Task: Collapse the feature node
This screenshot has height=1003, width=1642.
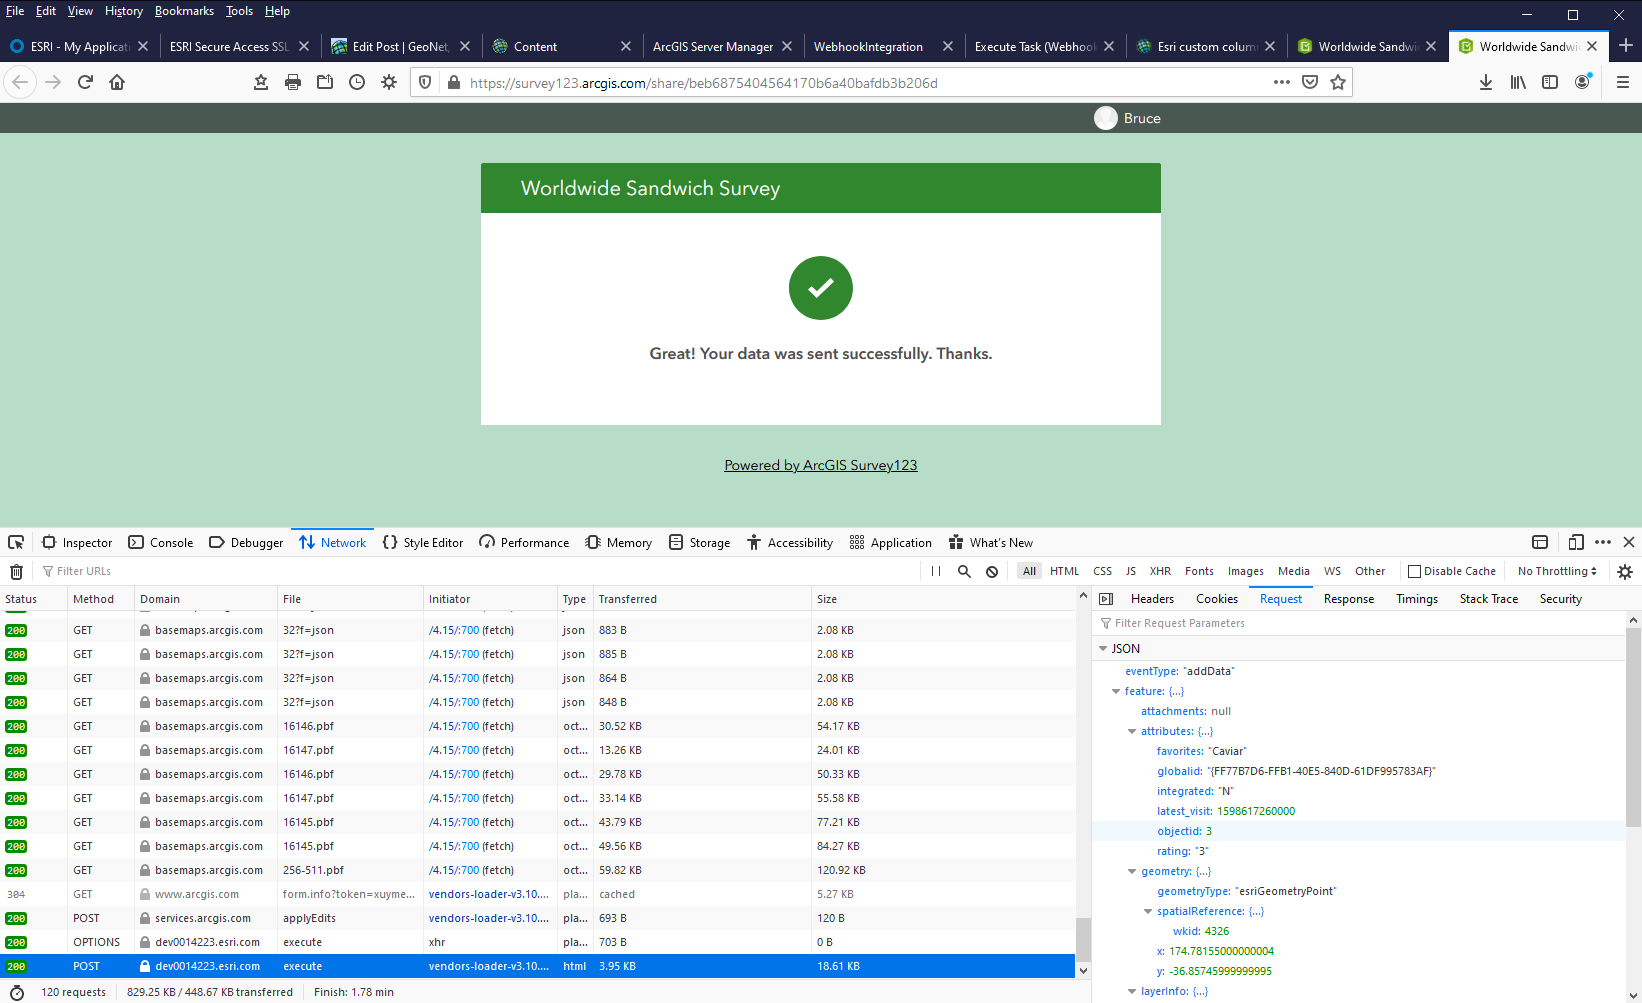Action: tap(1116, 691)
